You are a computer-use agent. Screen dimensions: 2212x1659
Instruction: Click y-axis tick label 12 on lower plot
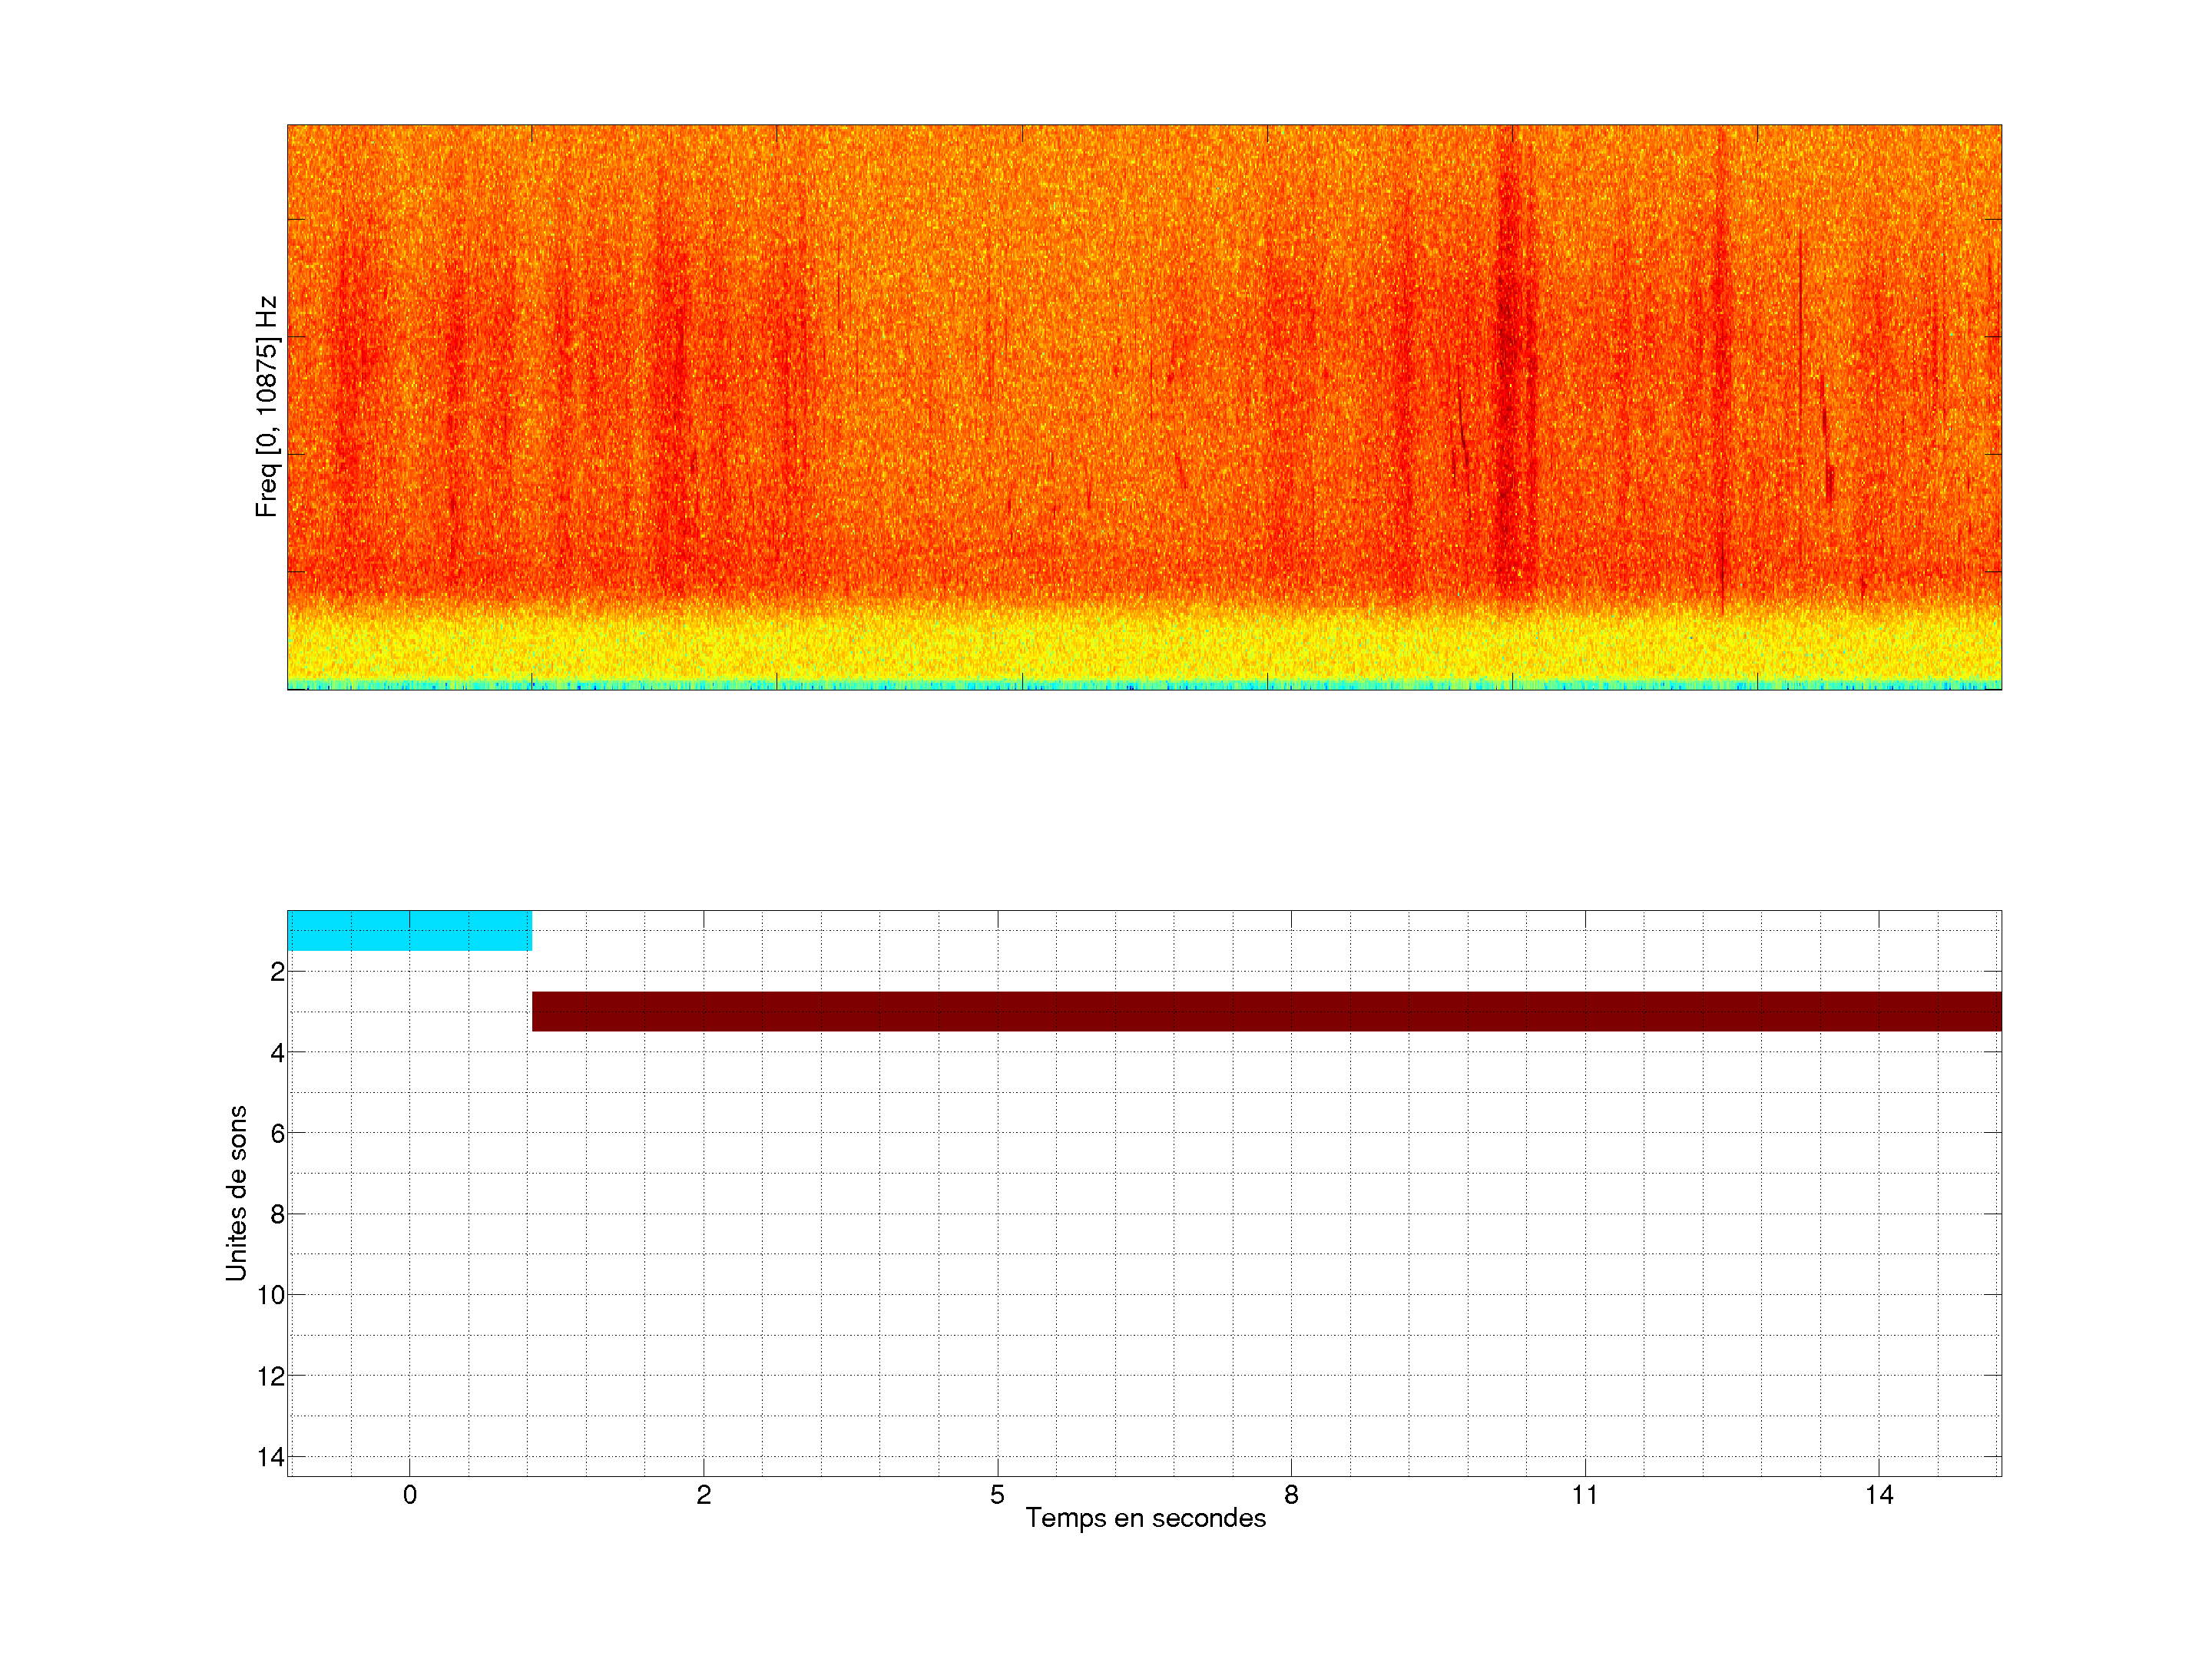tap(271, 1376)
